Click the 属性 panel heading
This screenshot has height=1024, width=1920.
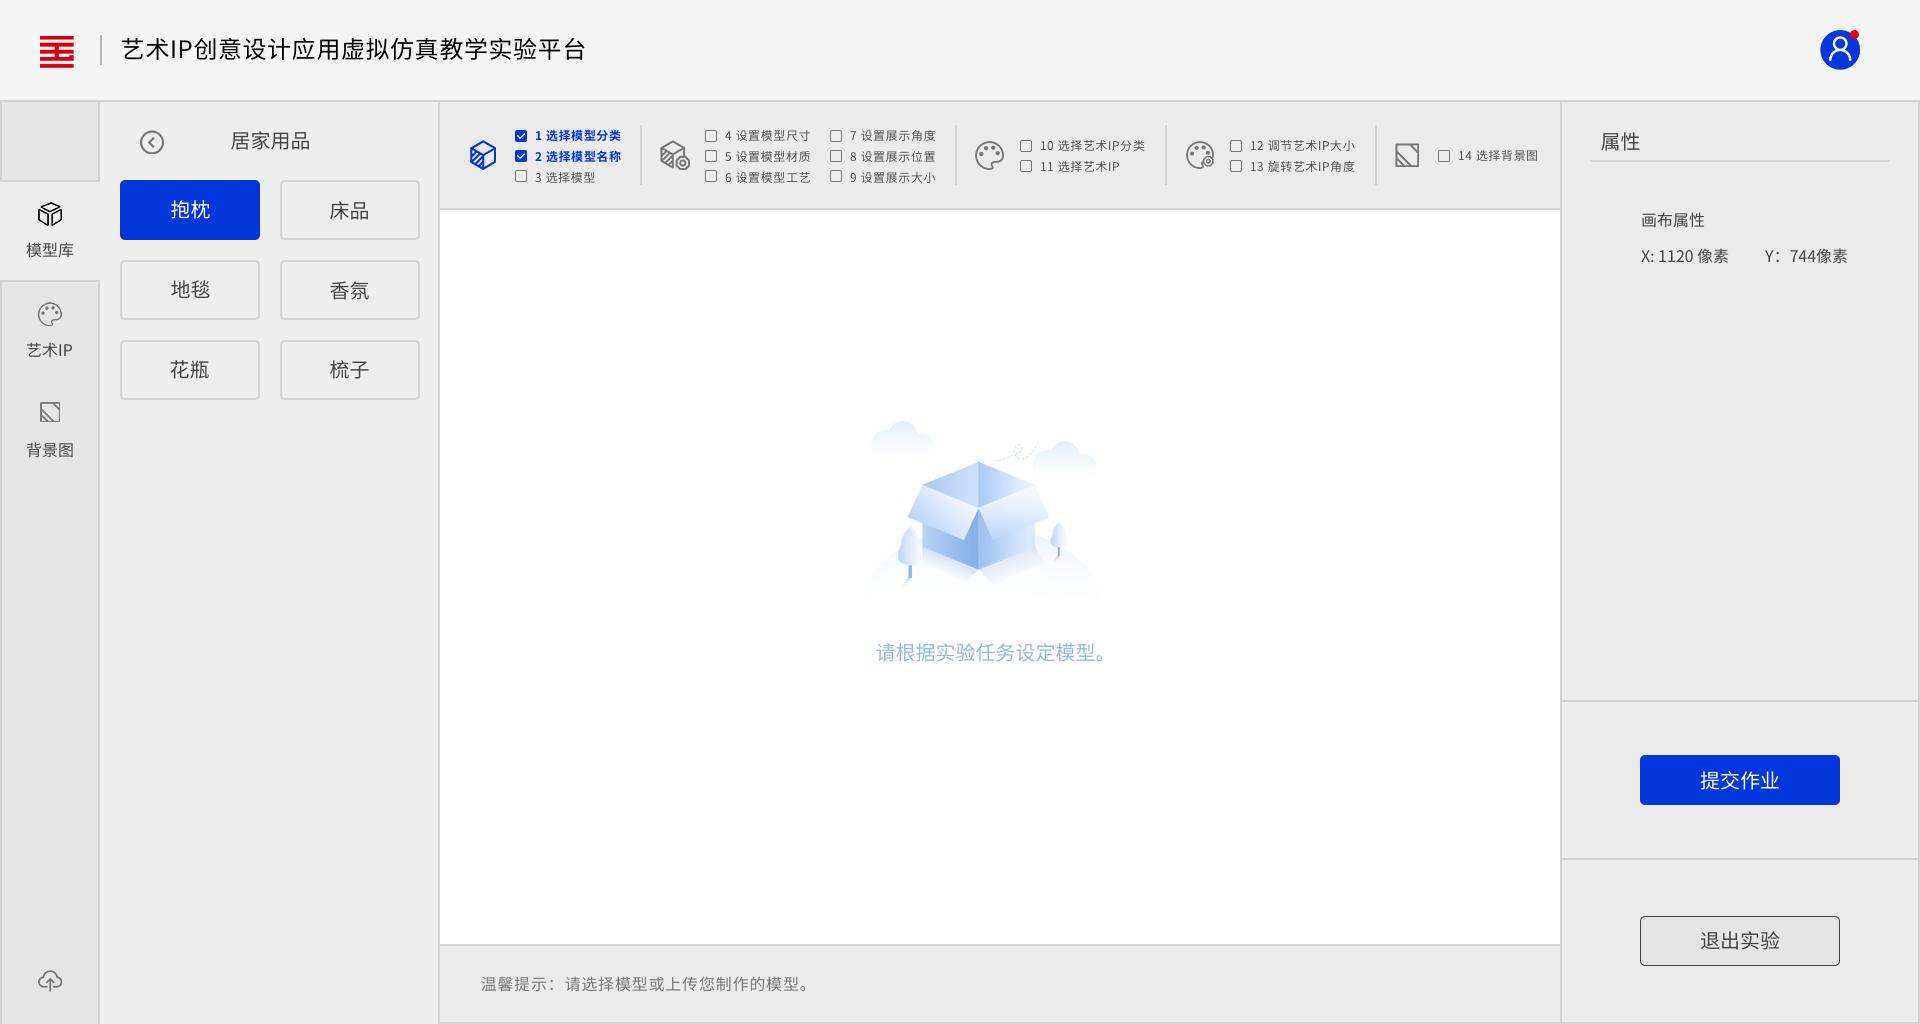pos(1620,142)
